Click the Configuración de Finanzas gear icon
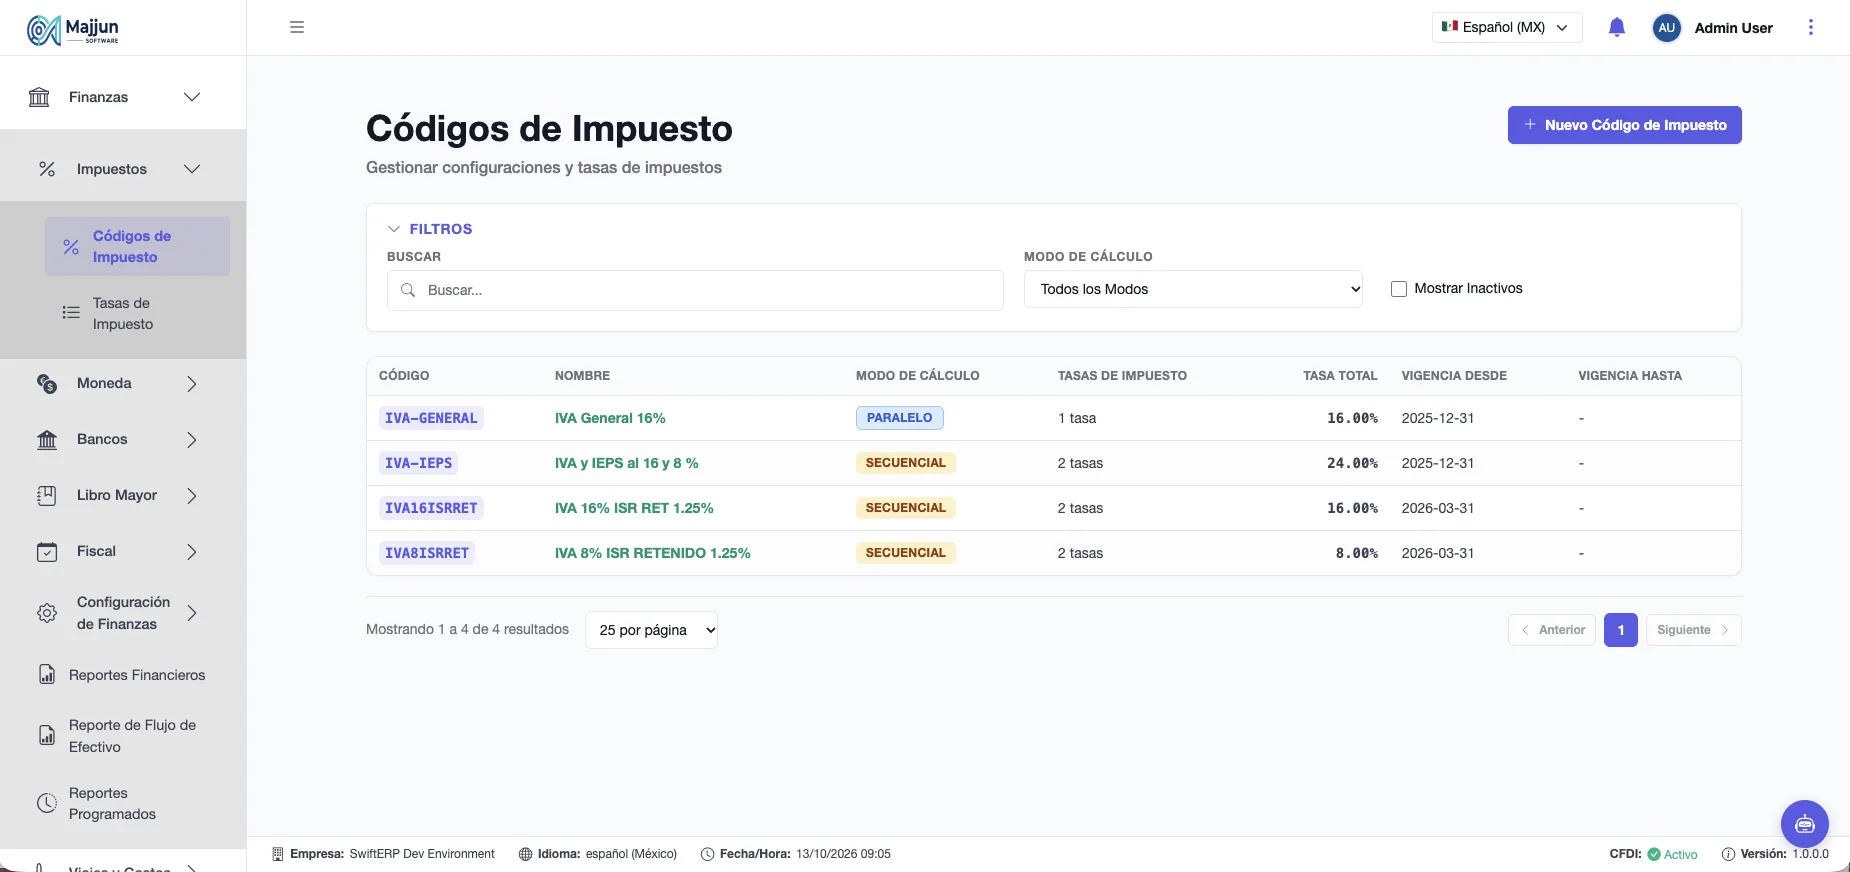Image resolution: width=1850 pixels, height=872 pixels. pos(47,613)
